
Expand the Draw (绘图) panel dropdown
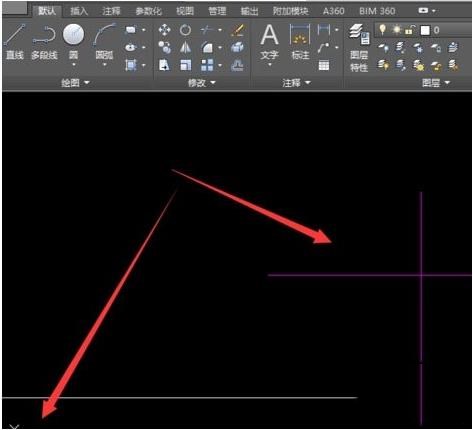pos(75,83)
